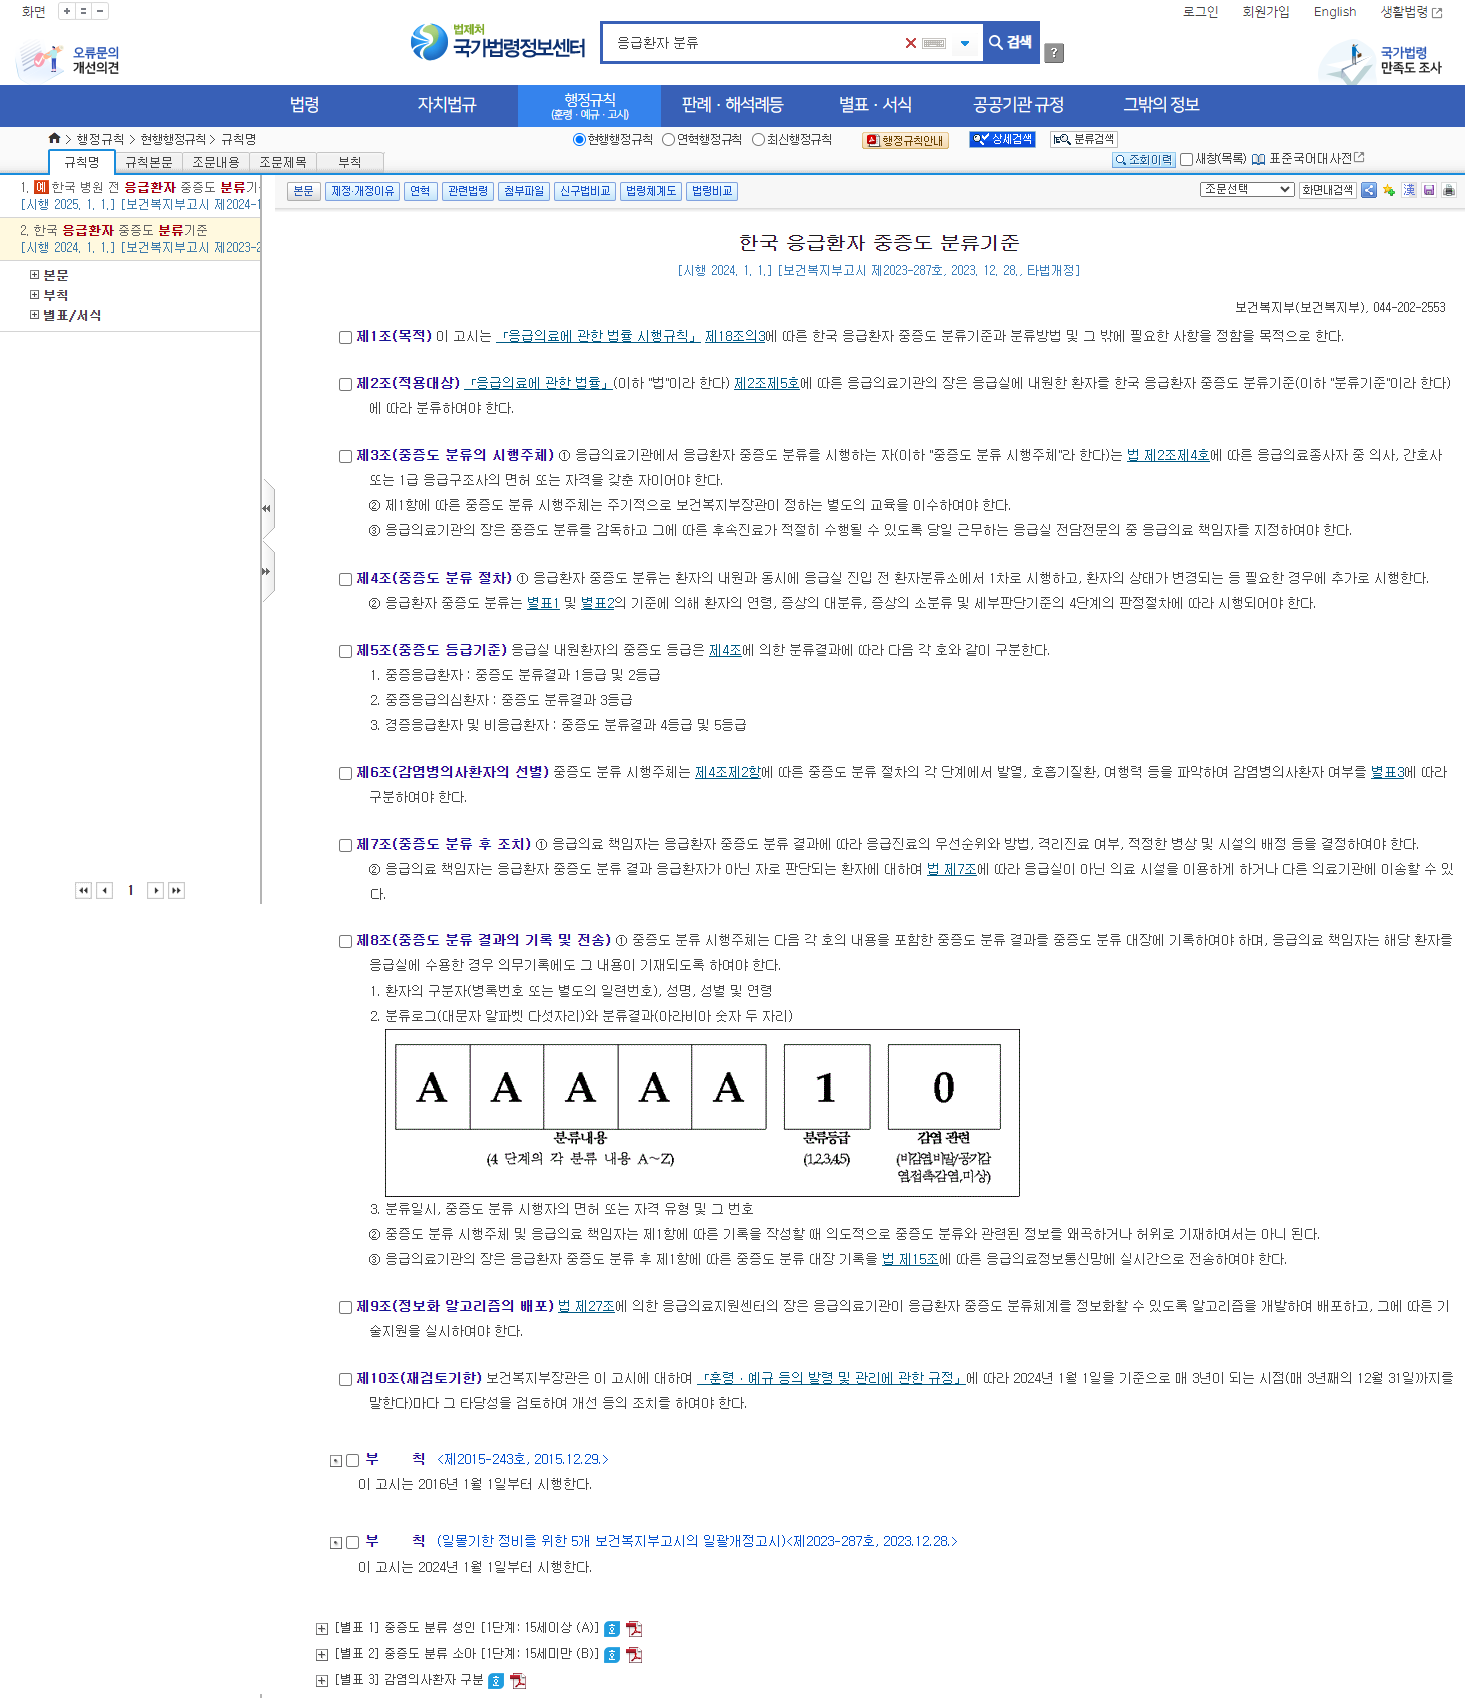Download HWP file for 별표 3

496,1680
